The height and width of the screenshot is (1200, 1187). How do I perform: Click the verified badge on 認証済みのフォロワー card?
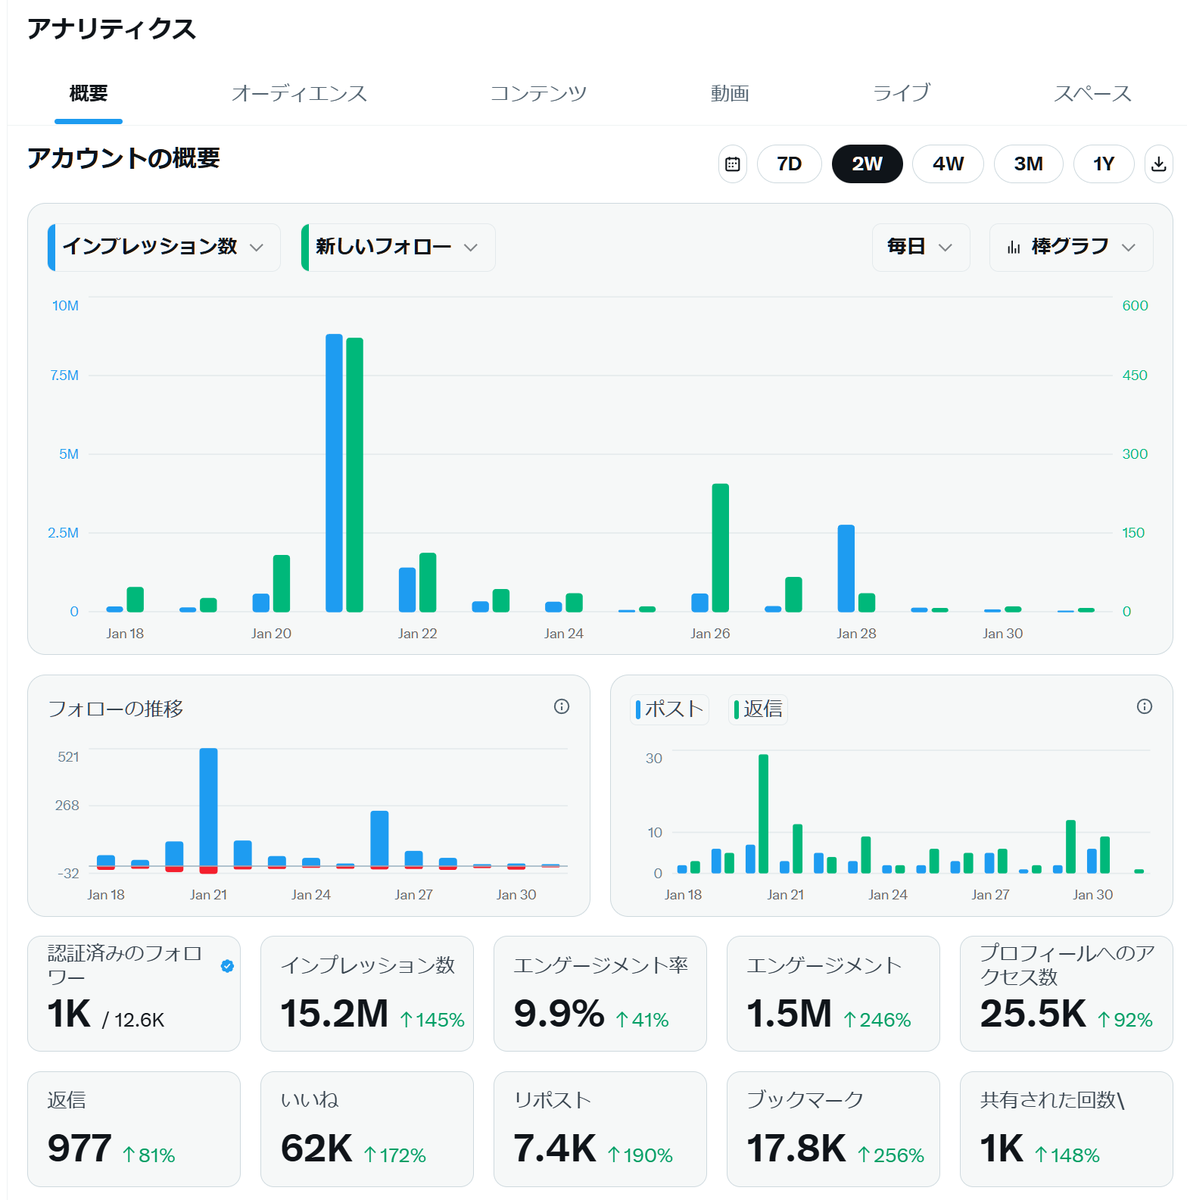(x=228, y=965)
